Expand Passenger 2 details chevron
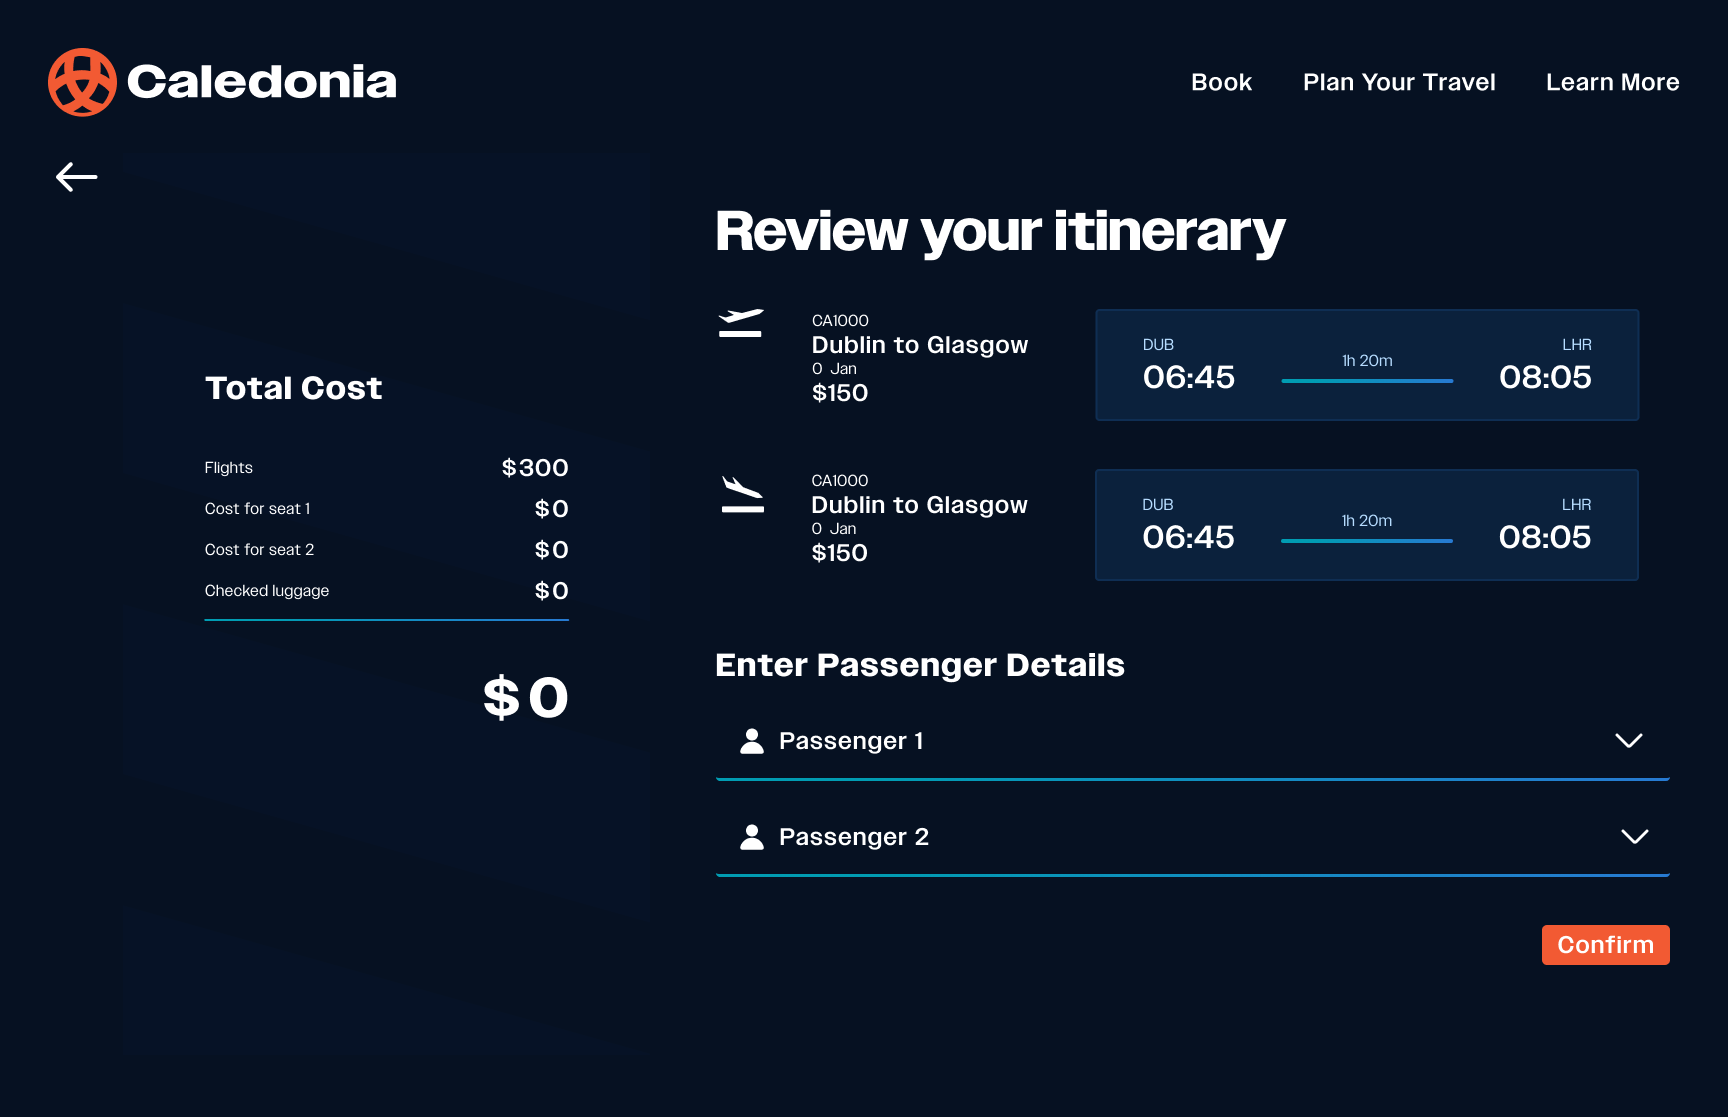The width and height of the screenshot is (1728, 1117). 1634,837
